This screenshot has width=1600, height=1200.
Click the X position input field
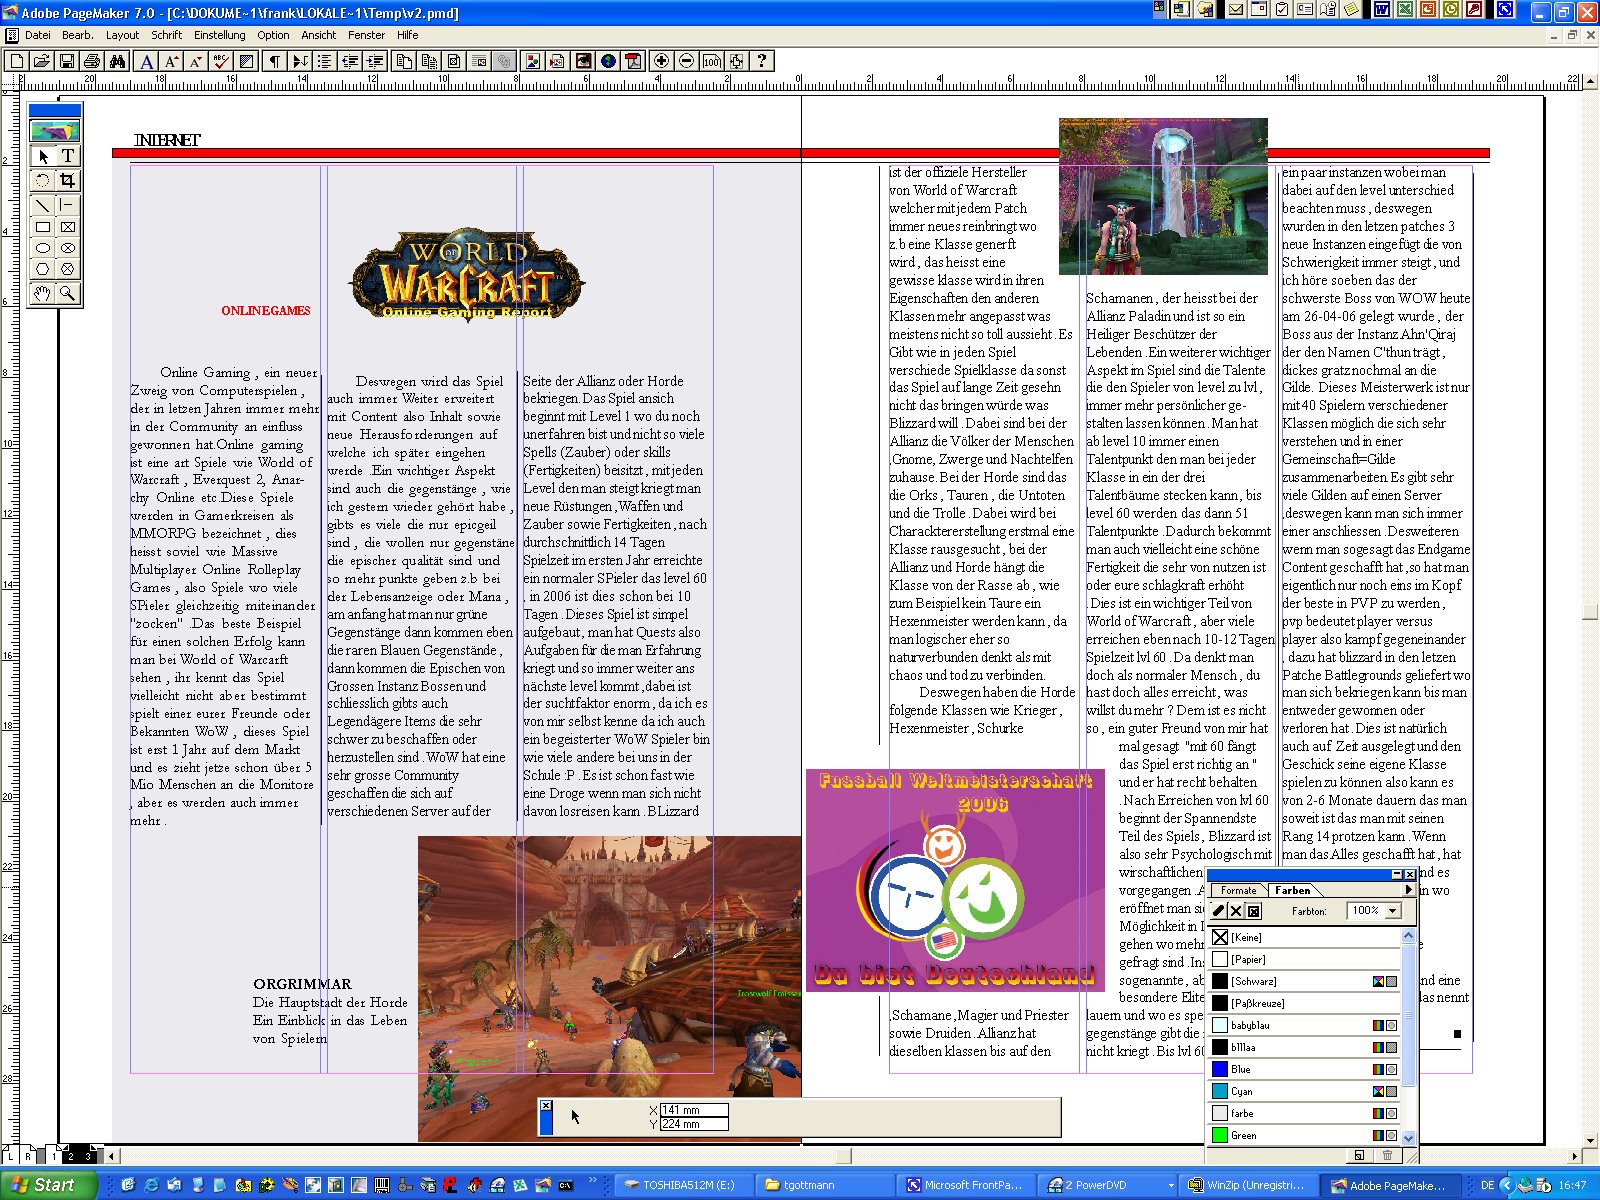coord(694,1110)
